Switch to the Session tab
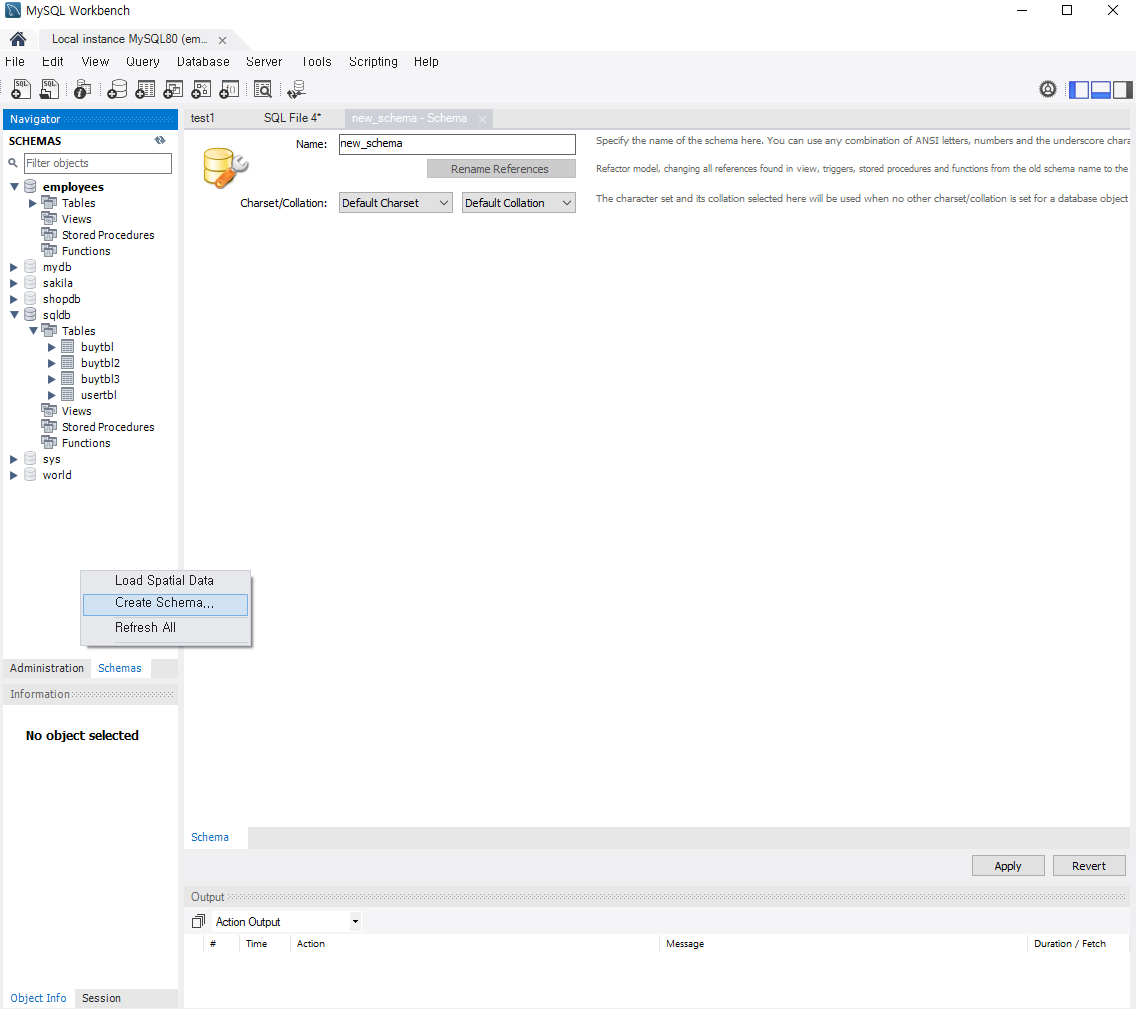Image resolution: width=1137 pixels, height=1009 pixels. pyautogui.click(x=102, y=998)
